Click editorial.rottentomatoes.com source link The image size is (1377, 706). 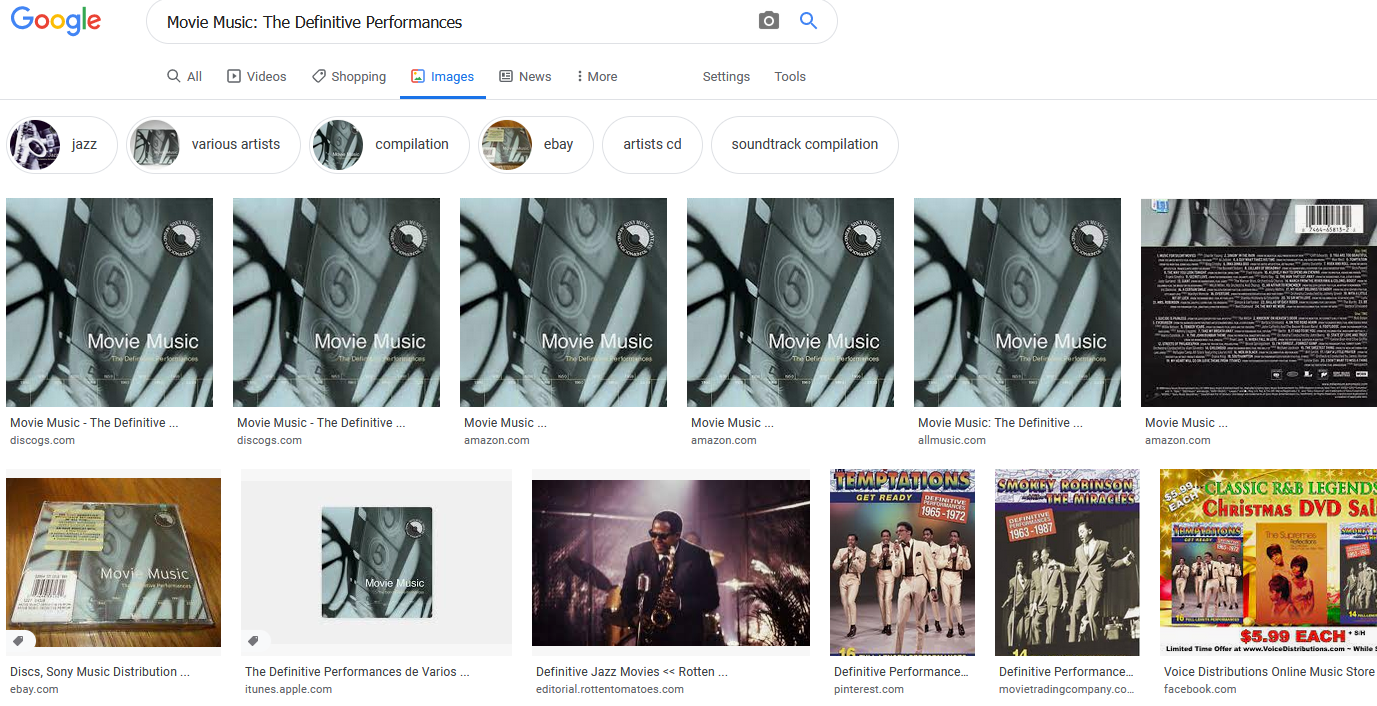tap(610, 689)
